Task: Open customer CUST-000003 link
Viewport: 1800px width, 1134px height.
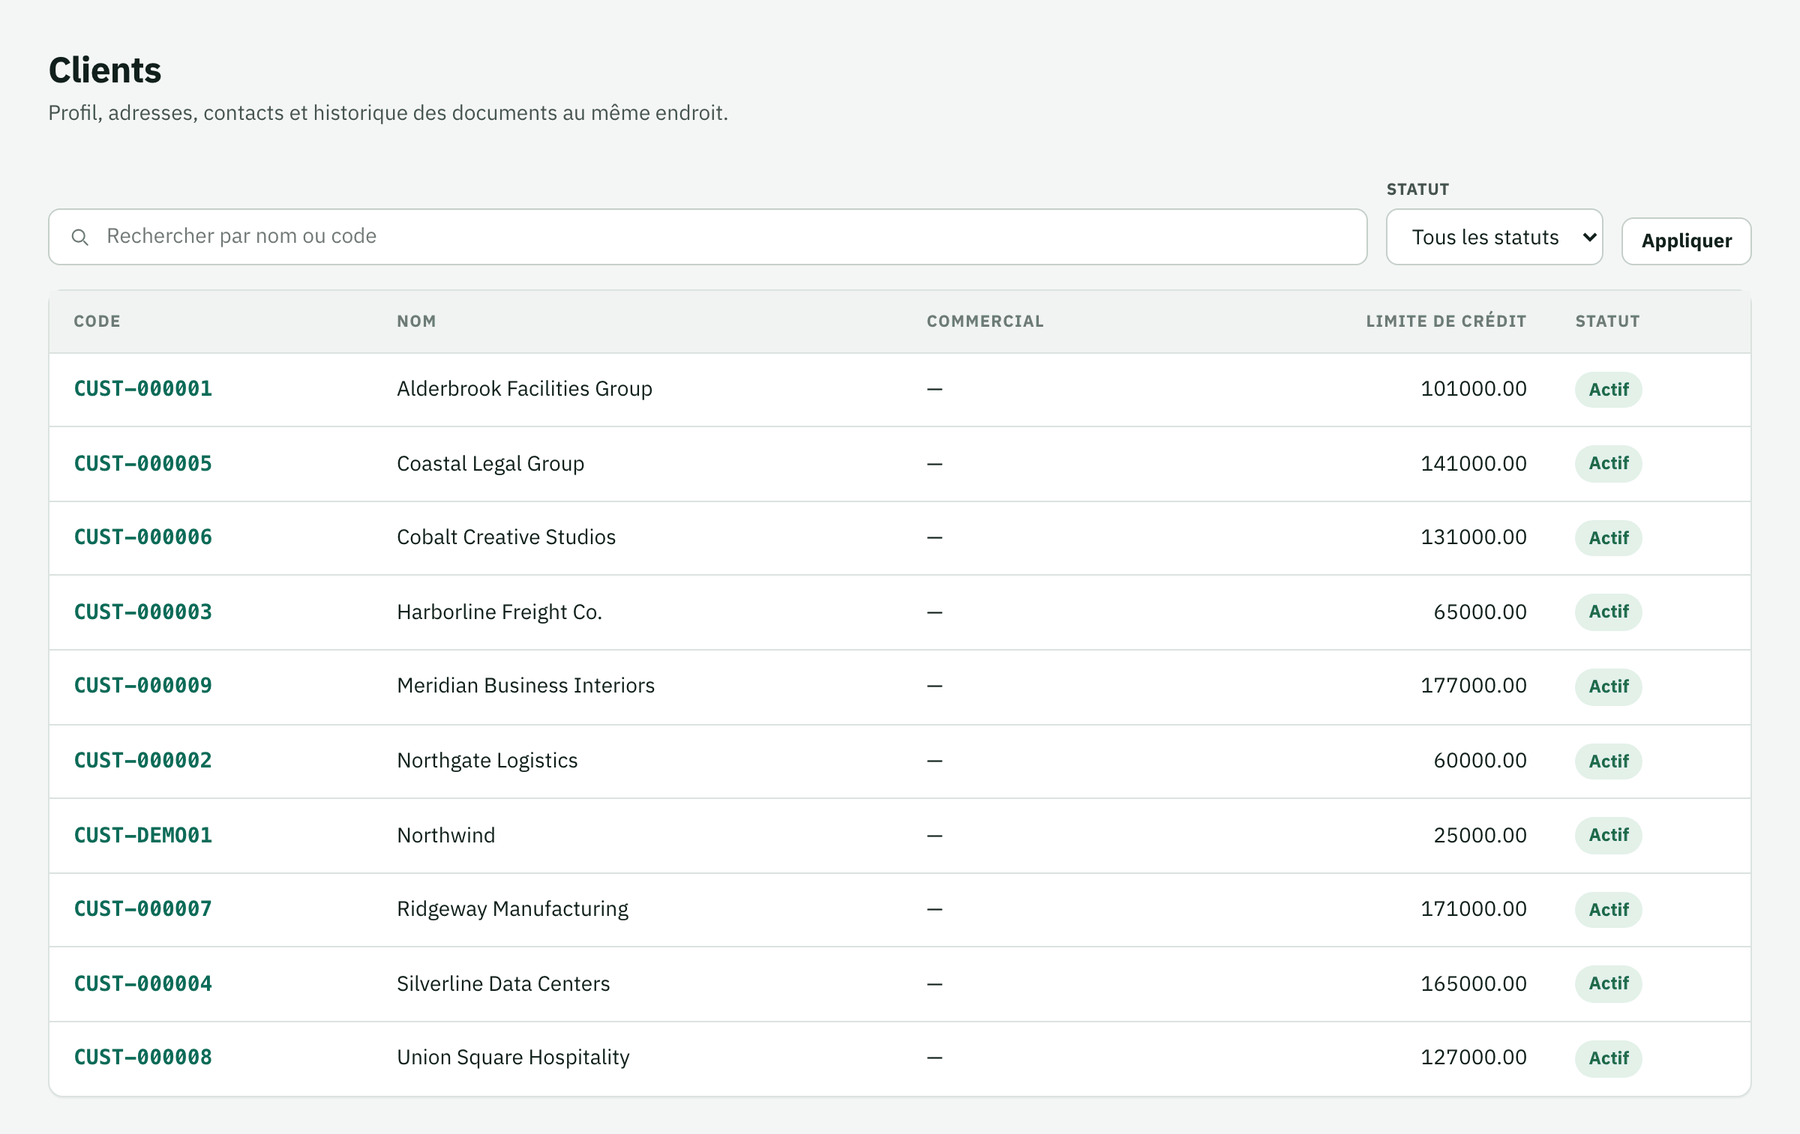Action: click(143, 612)
